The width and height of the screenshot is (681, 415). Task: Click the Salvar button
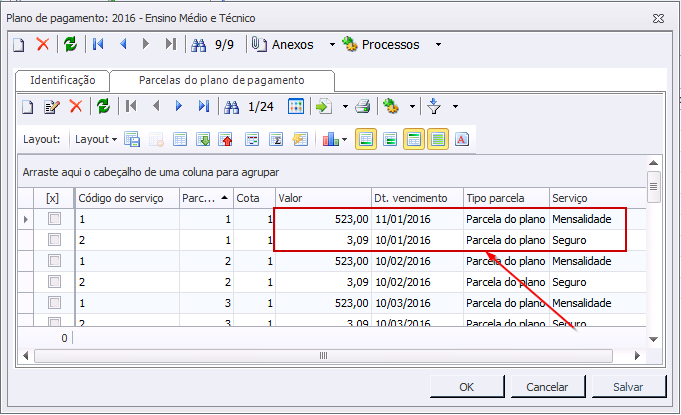click(x=629, y=387)
